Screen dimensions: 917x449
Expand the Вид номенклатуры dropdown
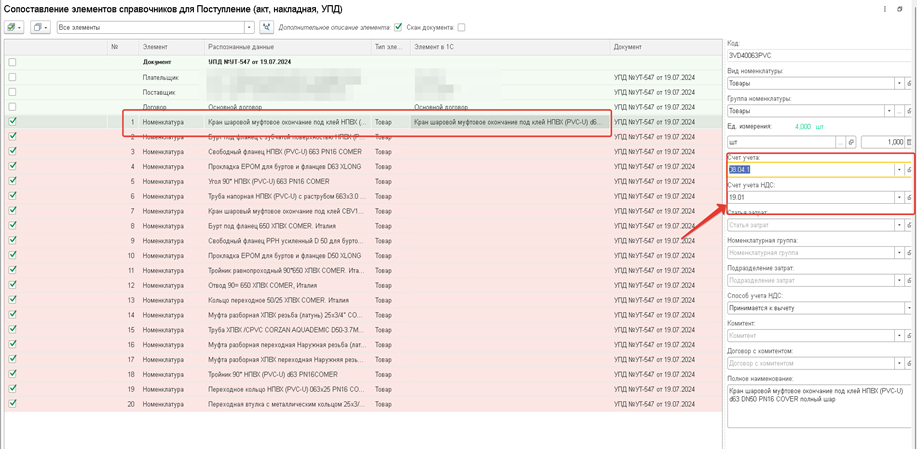pos(899,83)
